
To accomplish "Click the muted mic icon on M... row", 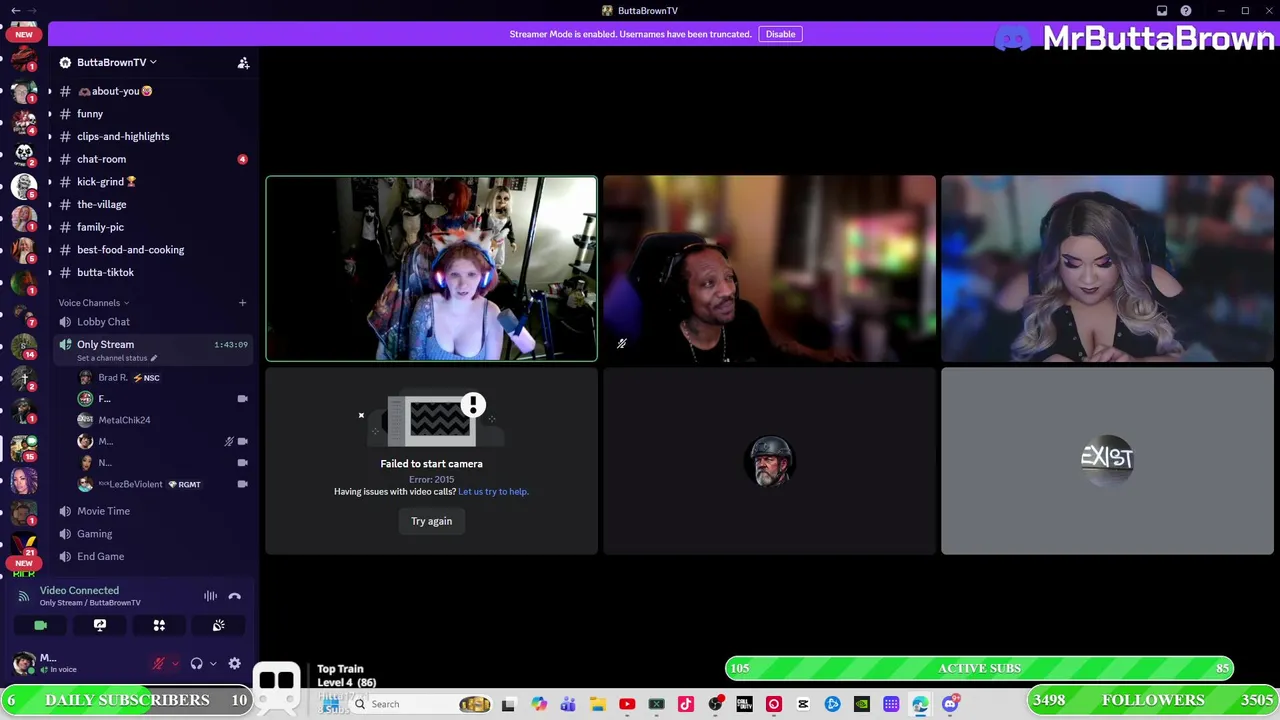I will (x=229, y=441).
